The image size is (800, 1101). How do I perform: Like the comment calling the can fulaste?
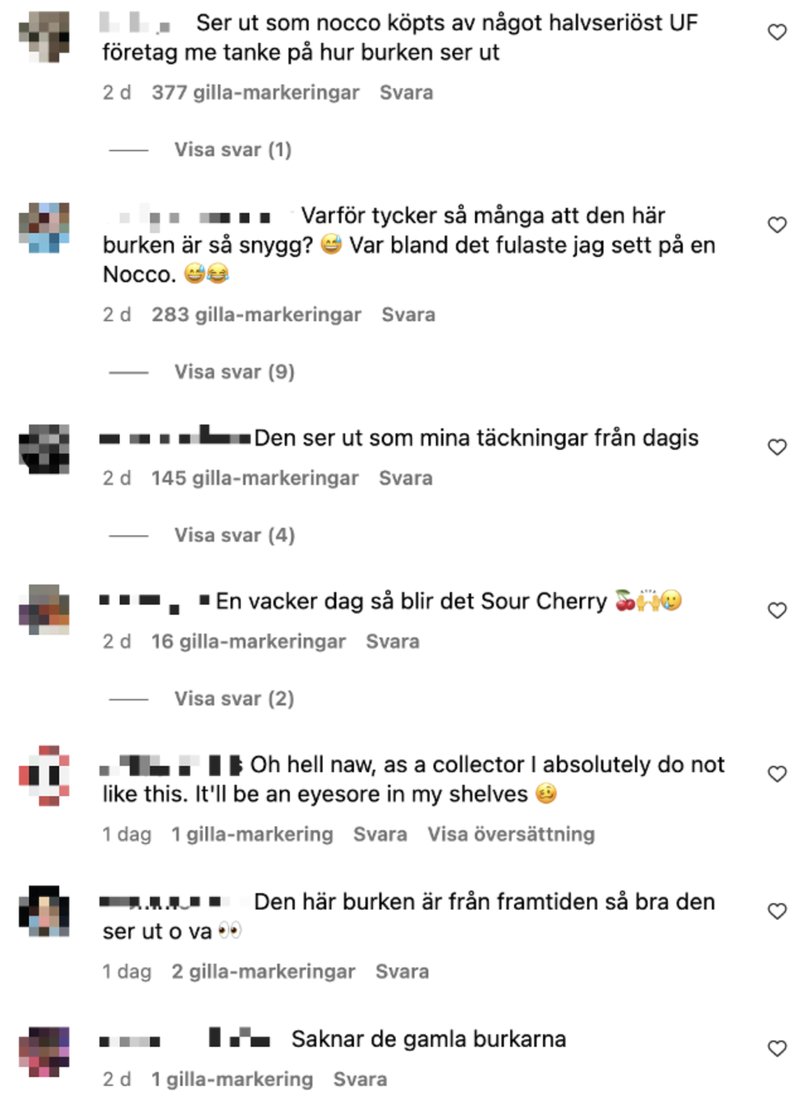point(777,225)
